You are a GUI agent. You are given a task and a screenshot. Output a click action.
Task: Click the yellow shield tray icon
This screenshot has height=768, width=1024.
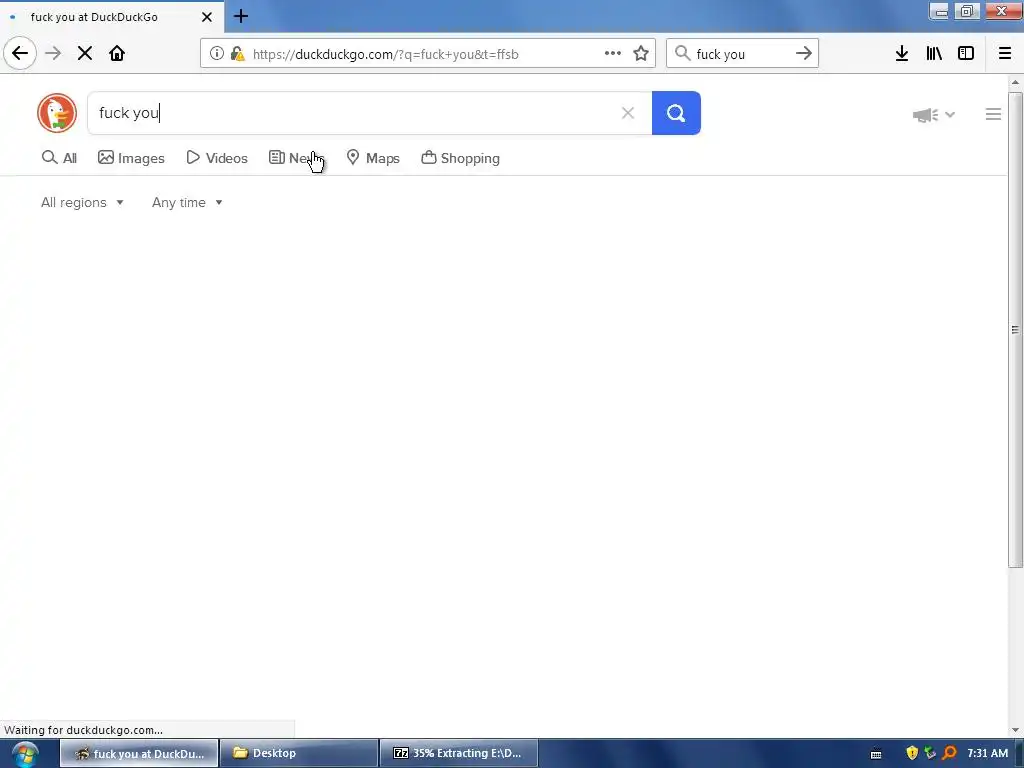(x=912, y=753)
